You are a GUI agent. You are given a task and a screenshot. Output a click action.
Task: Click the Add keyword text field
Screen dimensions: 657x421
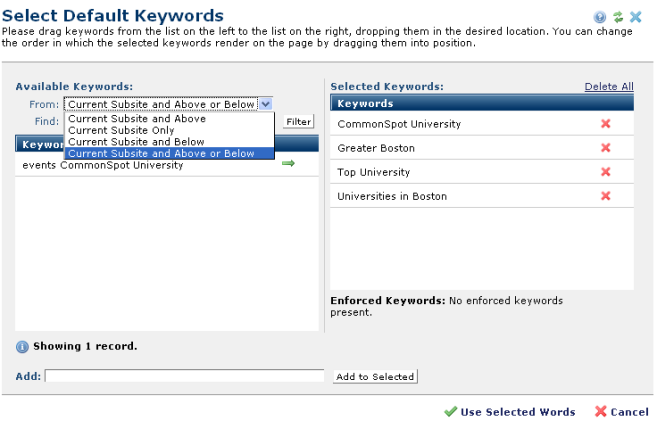click(x=185, y=377)
